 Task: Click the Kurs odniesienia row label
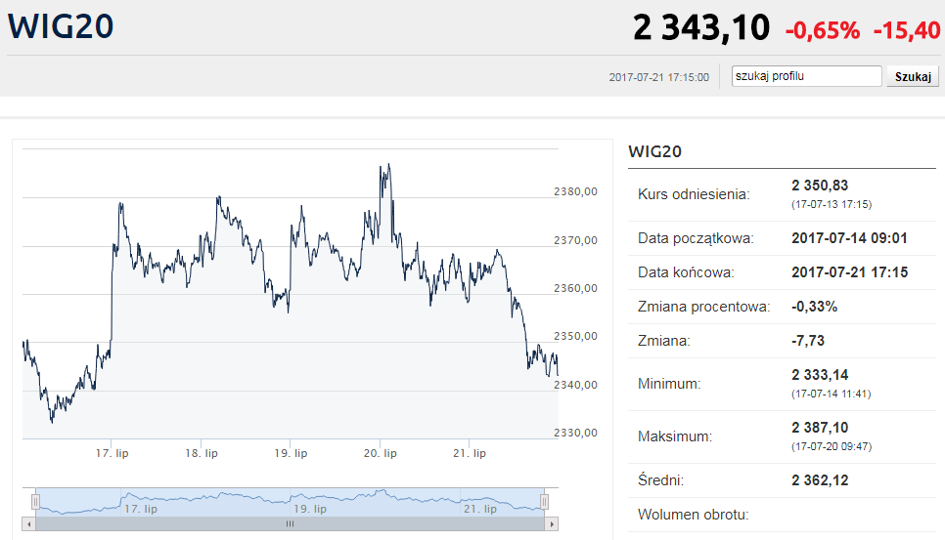694,194
